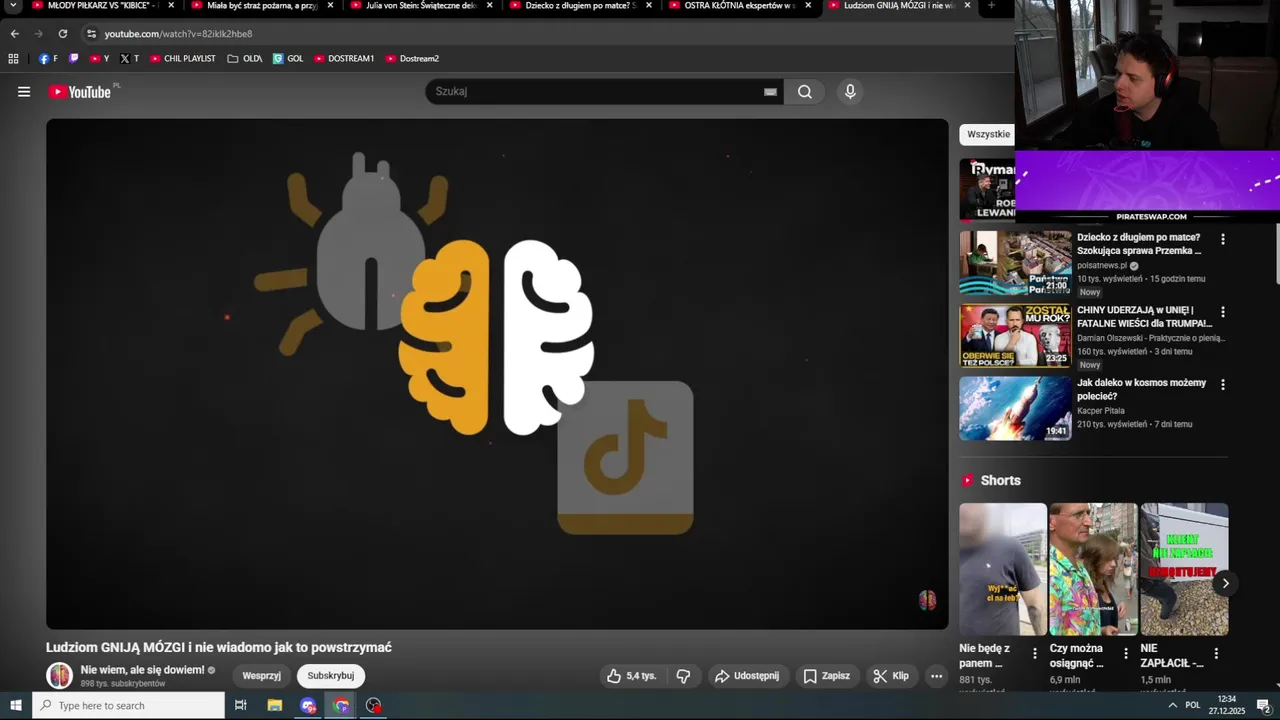Open Task View on the taskbar
Screen dimensions: 1280x720
pos(241,706)
